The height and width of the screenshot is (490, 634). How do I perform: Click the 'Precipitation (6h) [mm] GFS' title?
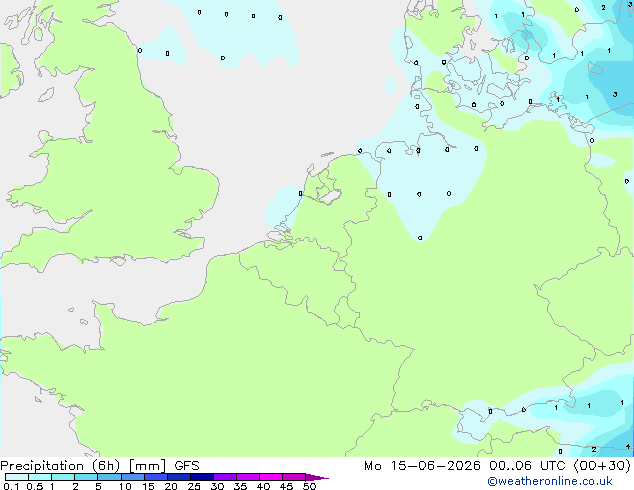click(100, 466)
